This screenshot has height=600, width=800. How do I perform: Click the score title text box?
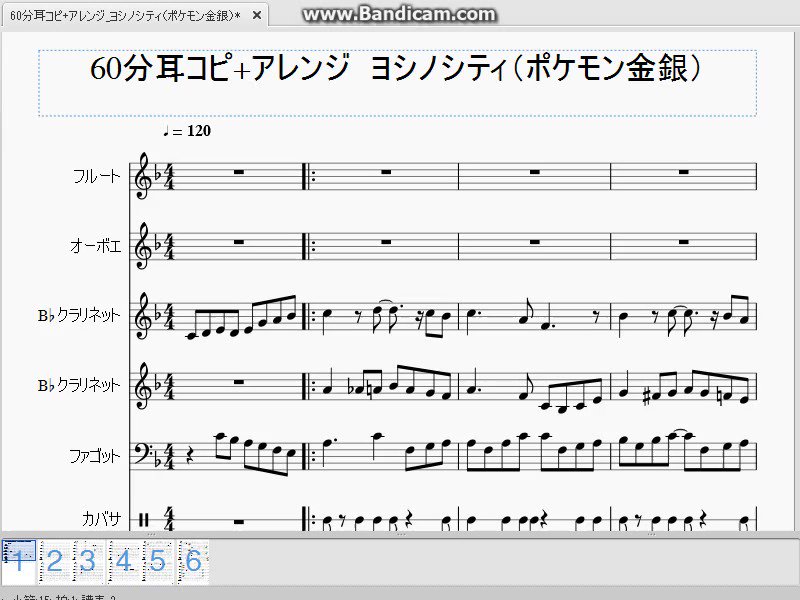[397, 83]
